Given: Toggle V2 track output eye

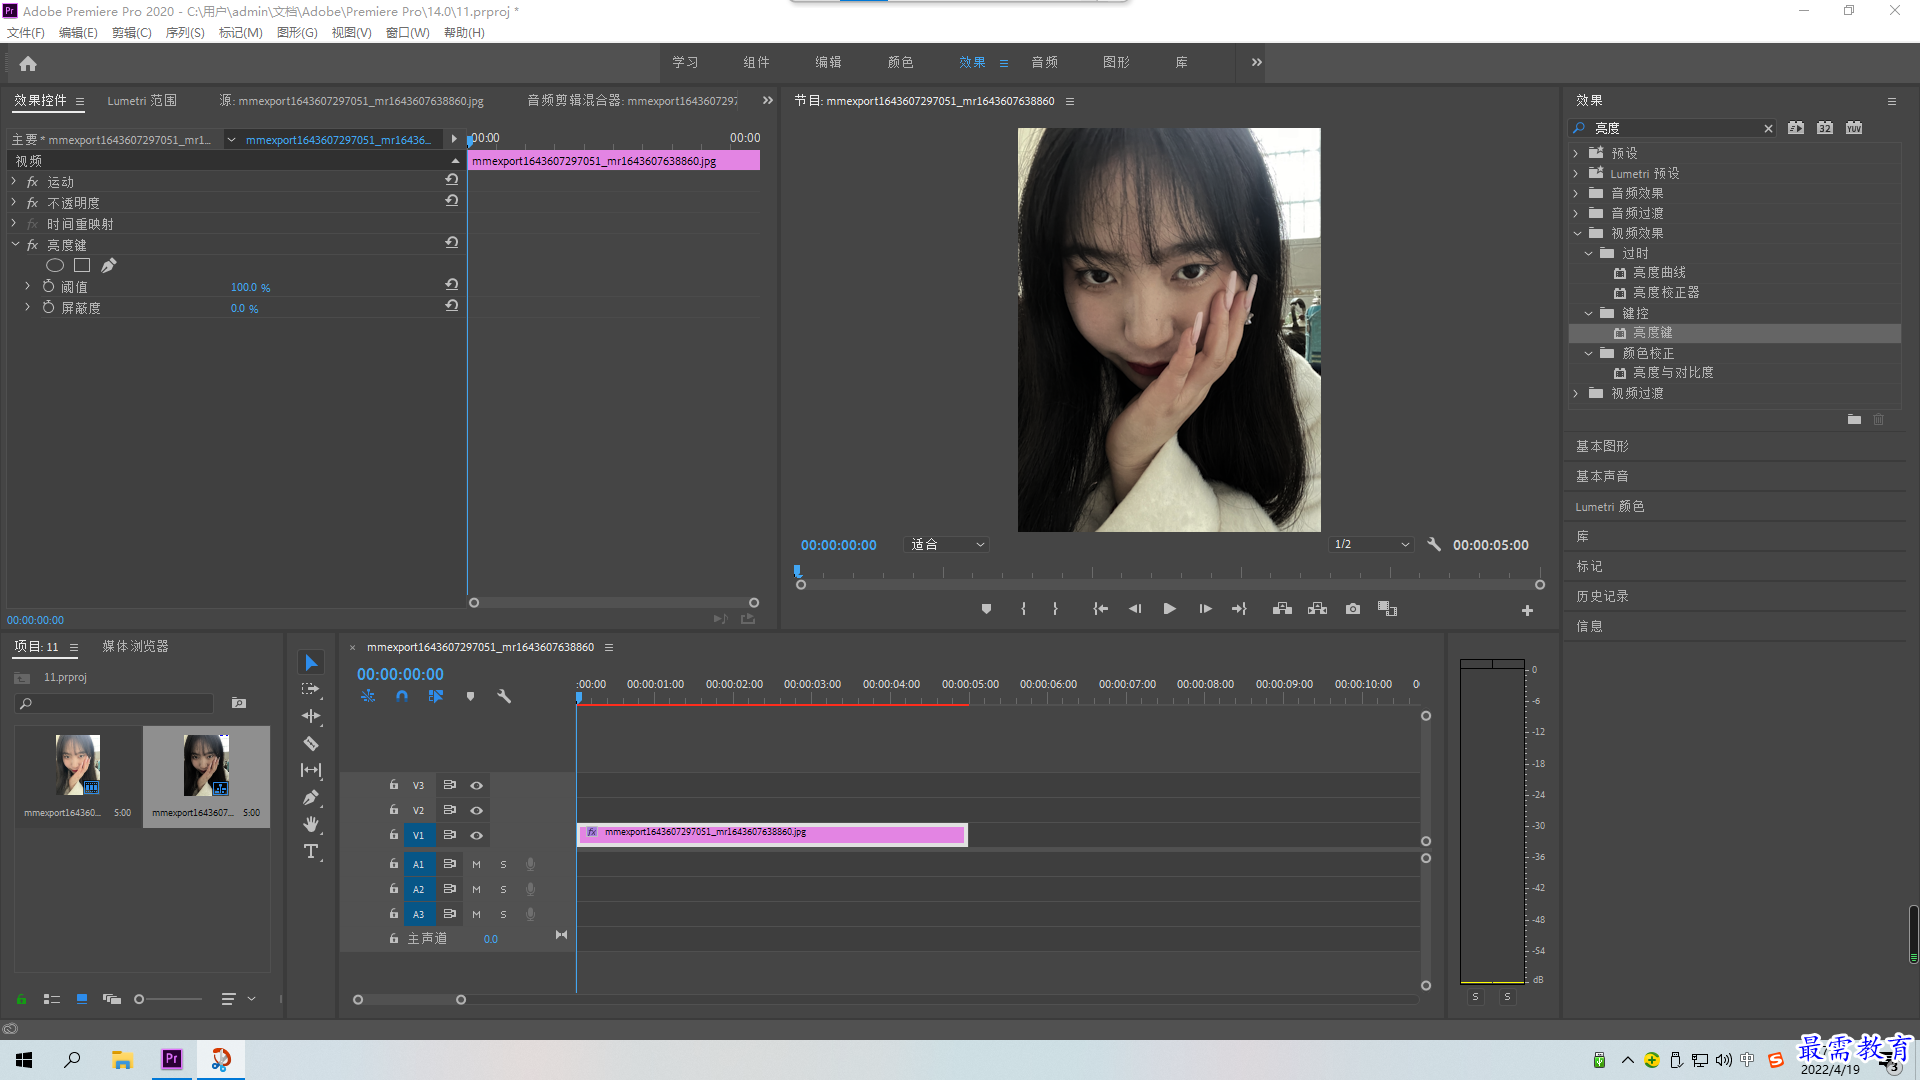Looking at the screenshot, I should (477, 810).
